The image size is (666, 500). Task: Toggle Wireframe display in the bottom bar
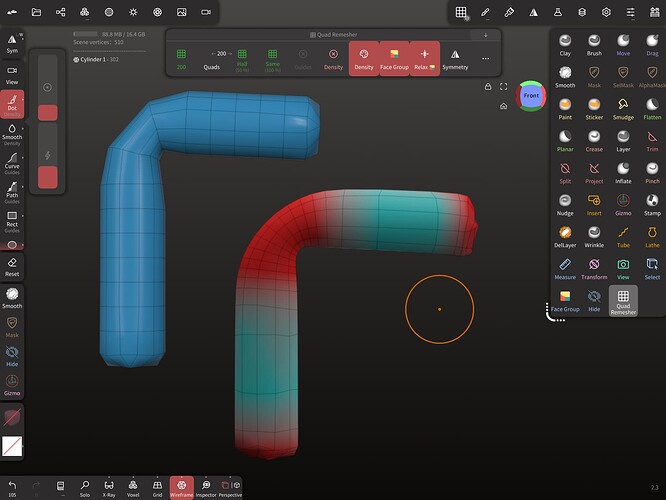pyautogui.click(x=181, y=487)
